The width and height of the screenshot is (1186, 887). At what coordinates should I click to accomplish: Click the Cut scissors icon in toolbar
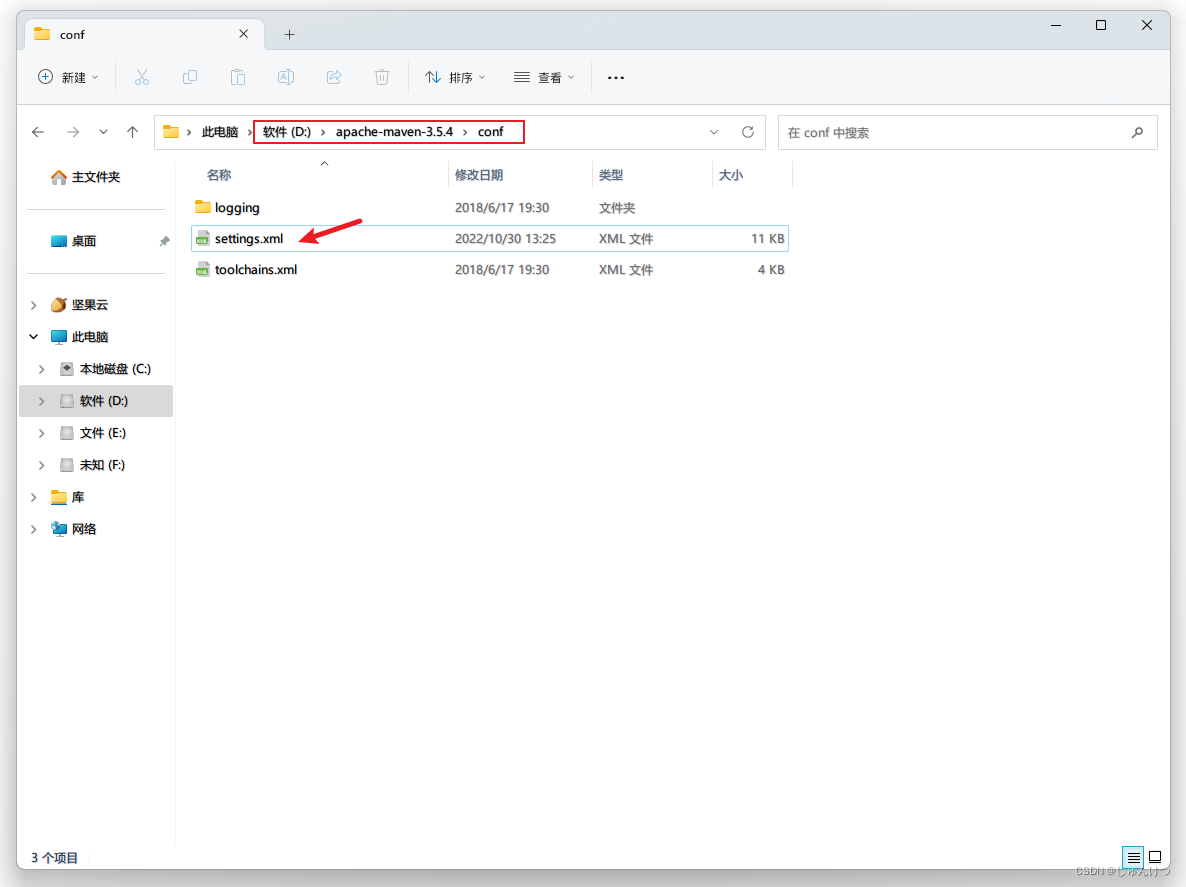pyautogui.click(x=141, y=77)
